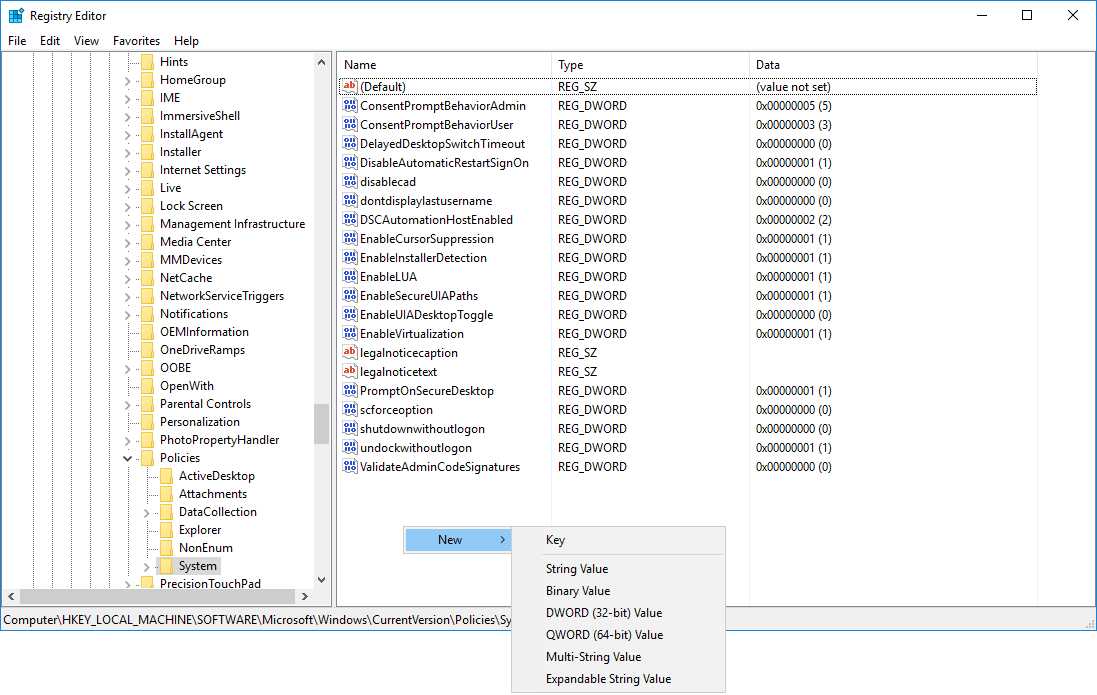The width and height of the screenshot is (1097, 695).
Task: Select the undockwithoutlogon value
Action: coord(416,448)
